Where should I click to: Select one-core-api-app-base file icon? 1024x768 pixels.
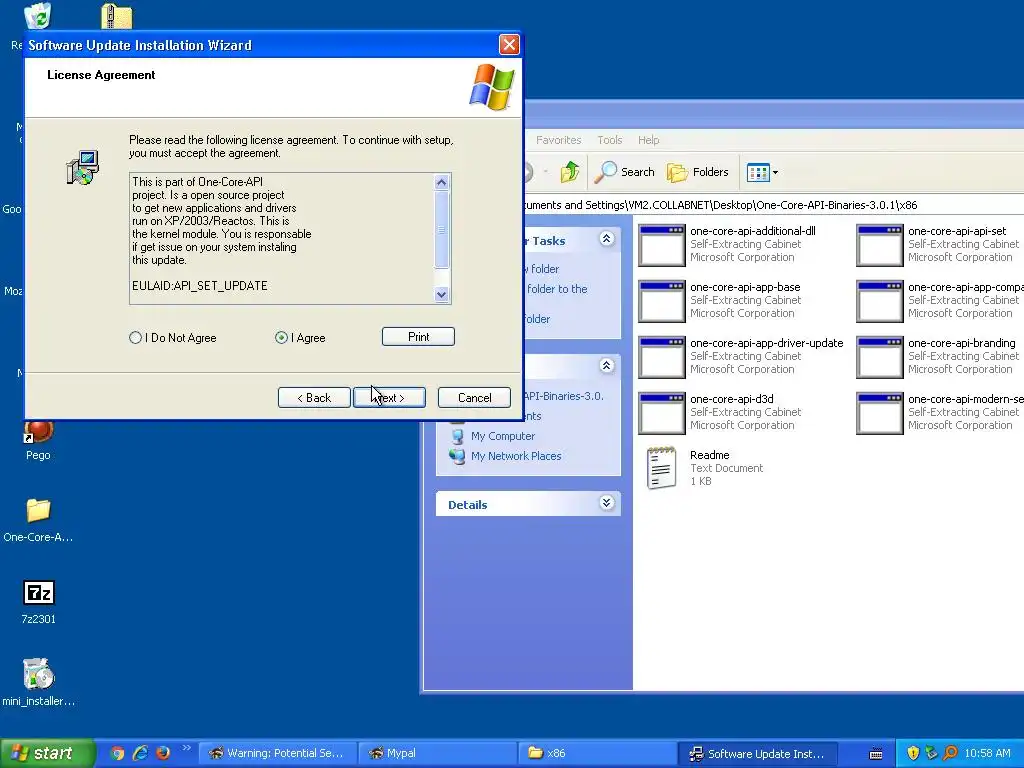662,301
